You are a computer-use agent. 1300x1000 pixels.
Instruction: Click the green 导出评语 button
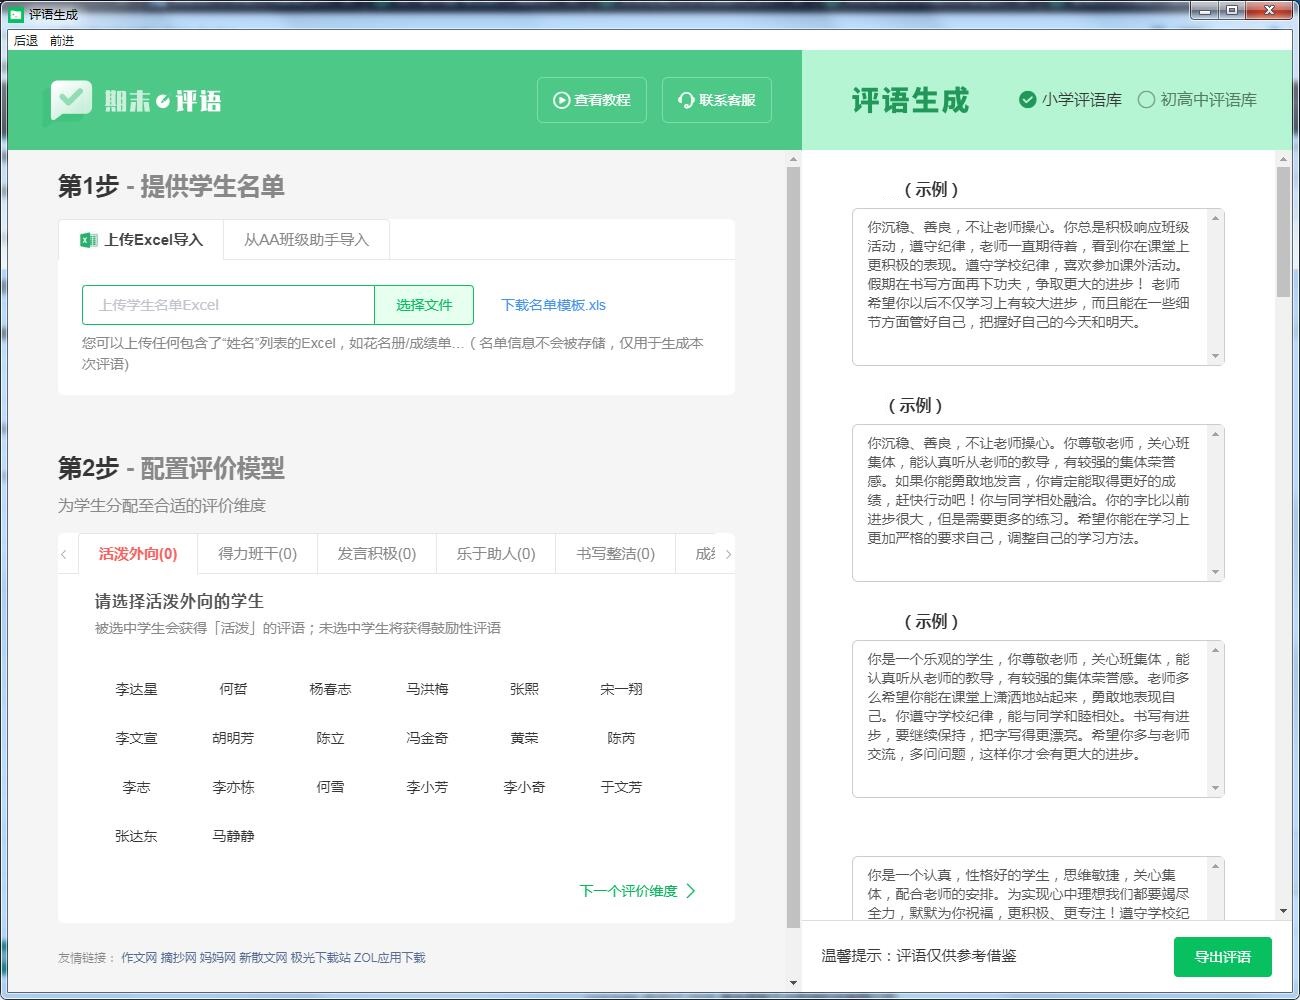tap(1221, 957)
